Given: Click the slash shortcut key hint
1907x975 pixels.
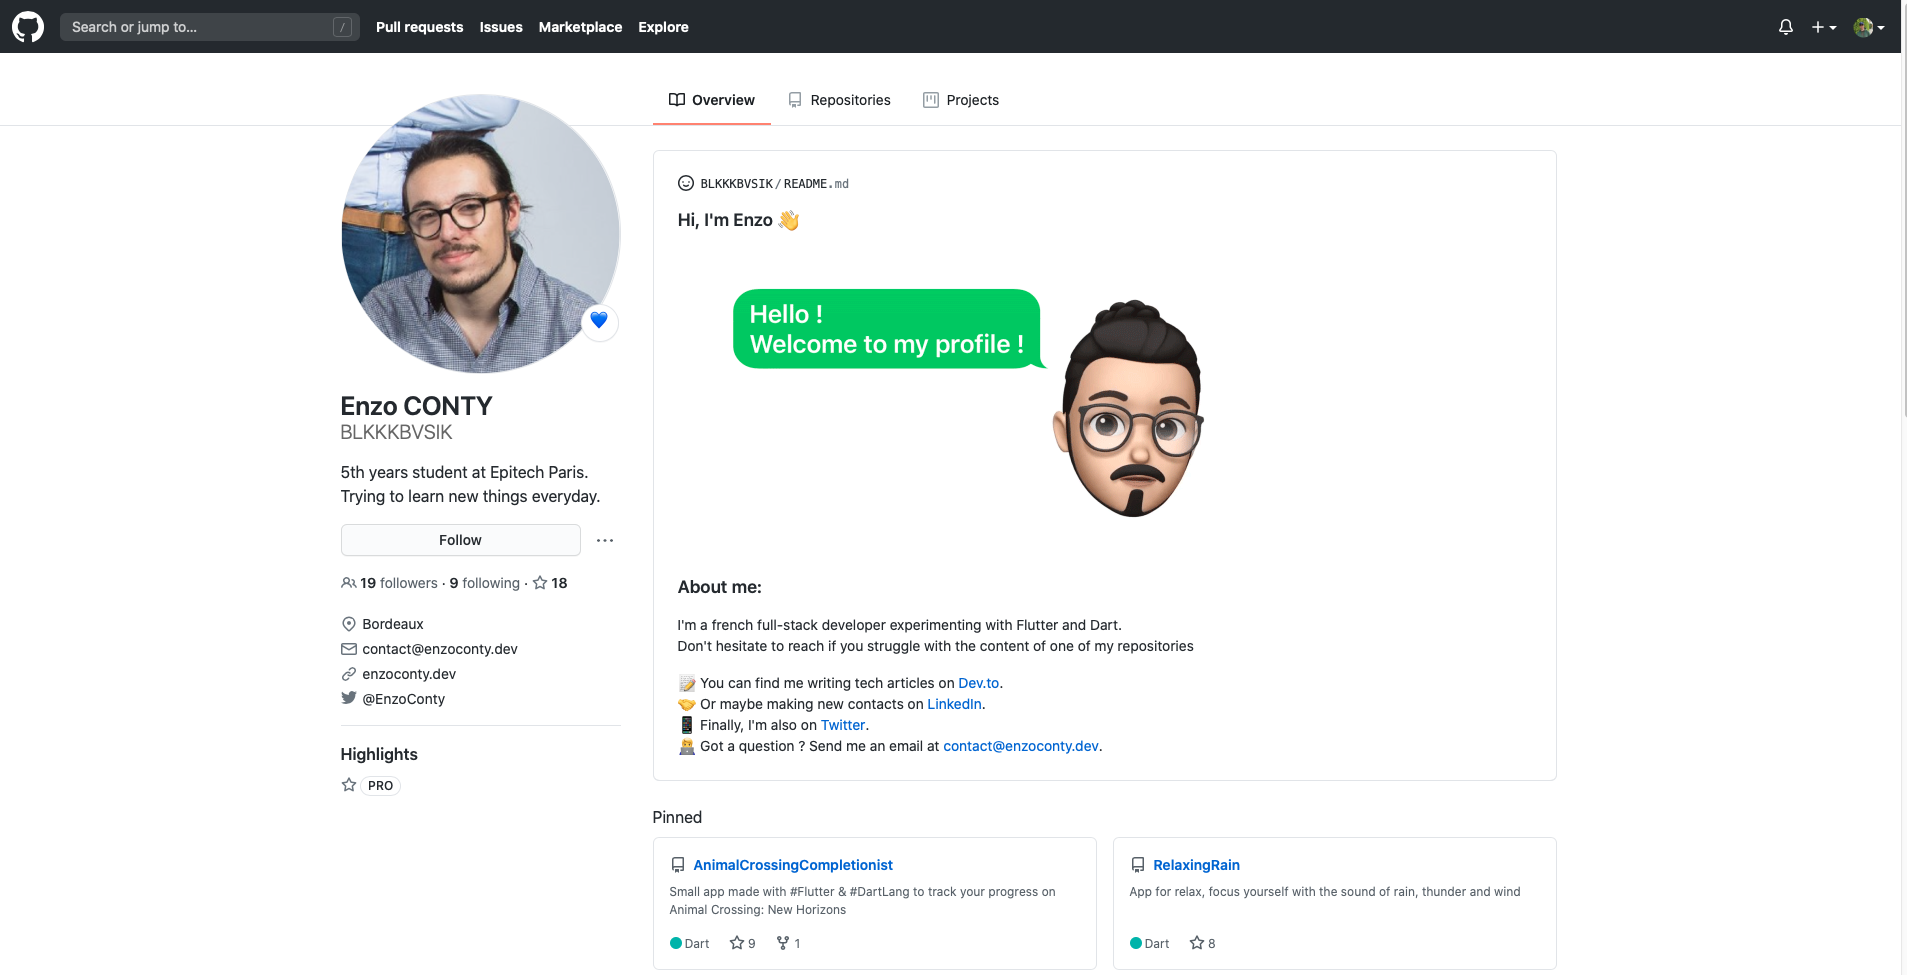Looking at the screenshot, I should pos(342,27).
